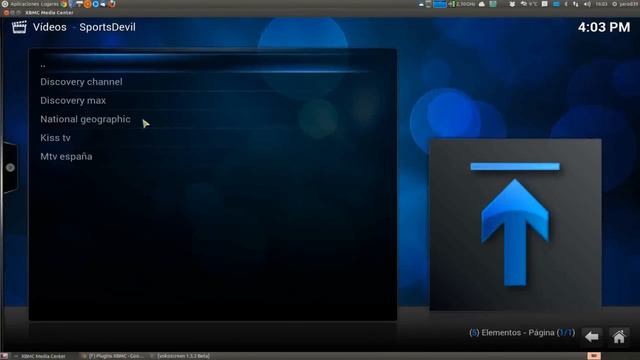Click the 4:03 PM clock label

pos(604,27)
